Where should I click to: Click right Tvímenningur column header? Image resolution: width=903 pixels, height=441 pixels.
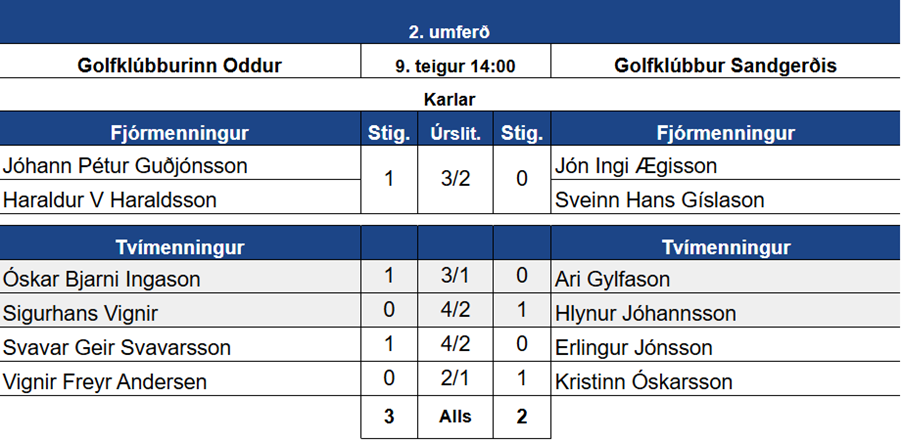725,247
